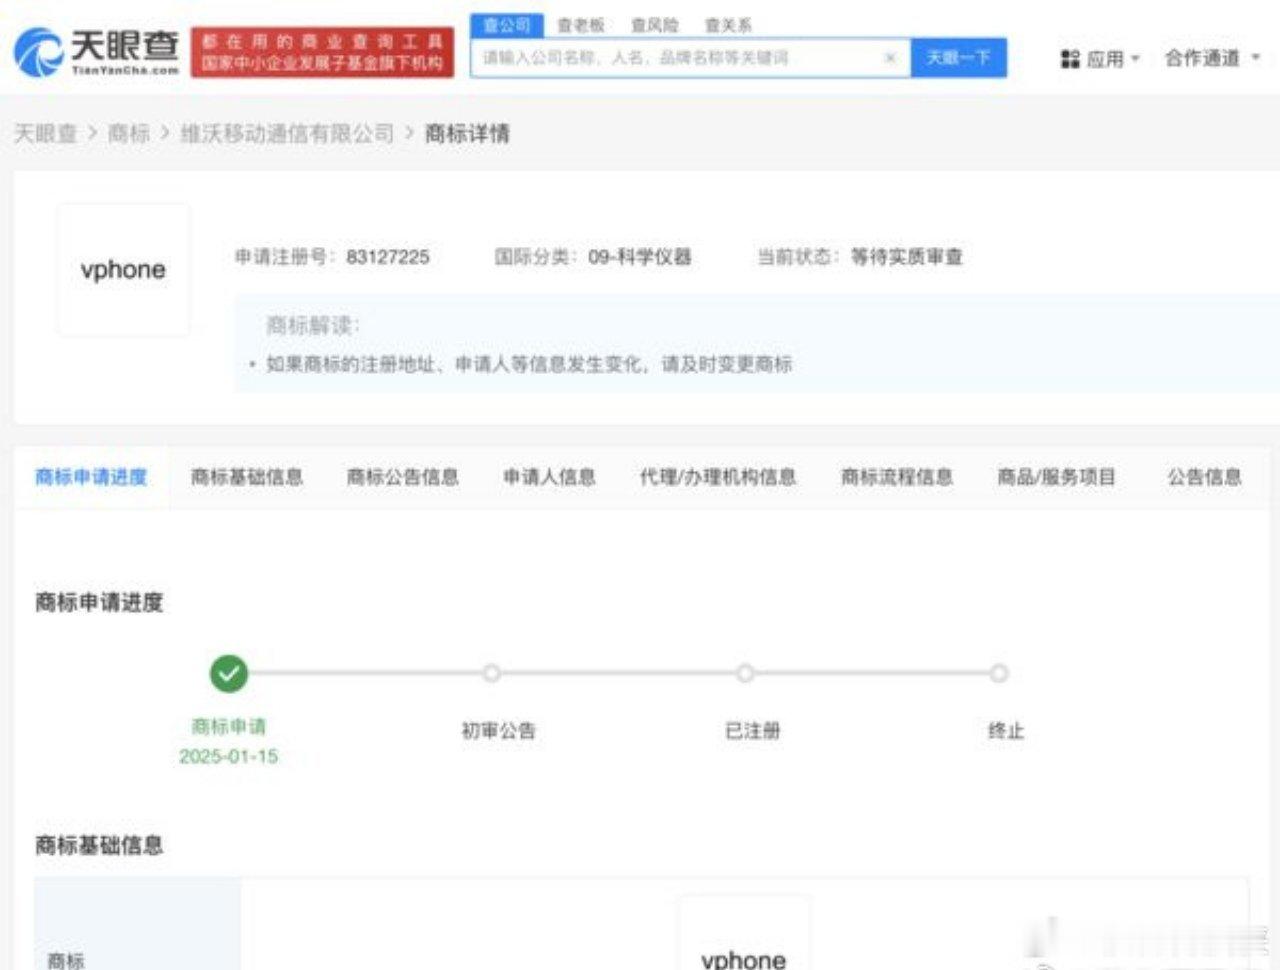The height and width of the screenshot is (970, 1280).
Task: Switch to 商标申请进度 tab
Action: [x=91, y=477]
